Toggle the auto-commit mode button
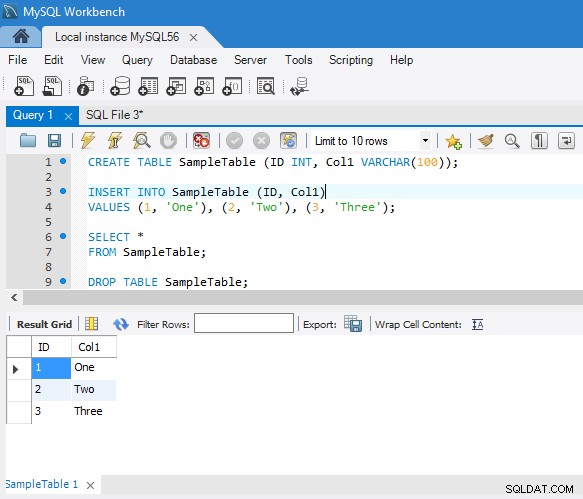 point(288,141)
